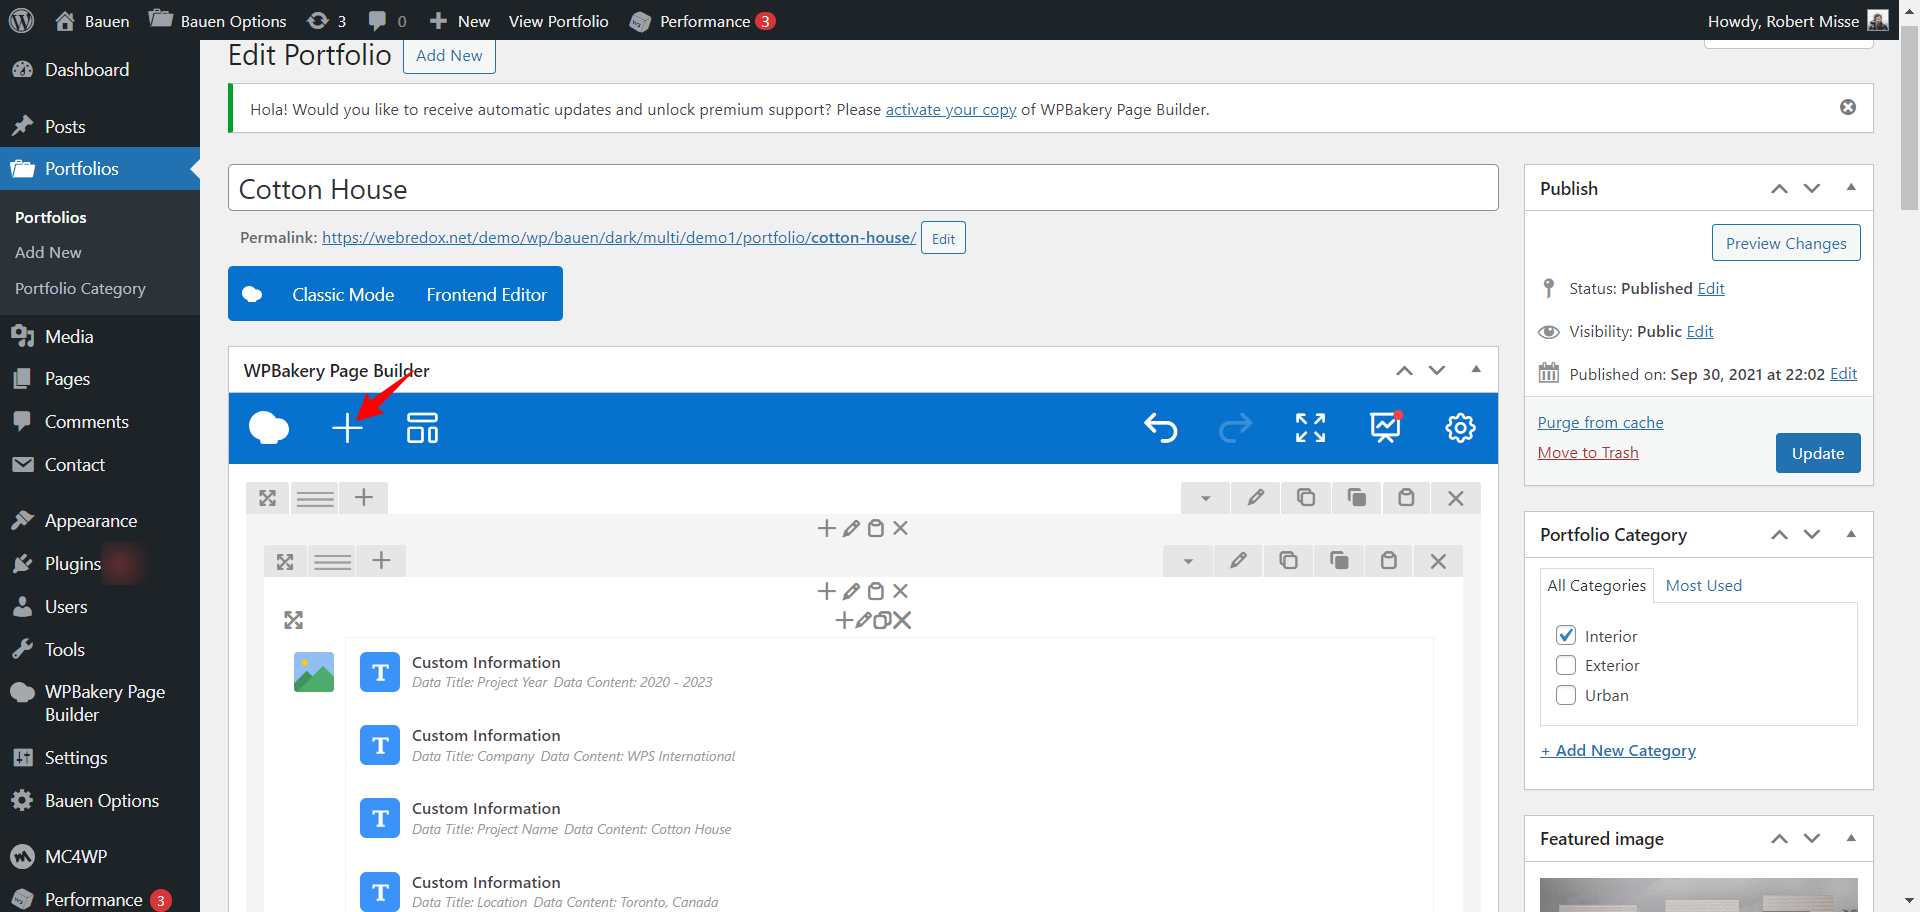Click the WPBakery cloud logo in the builder toolbar
Image resolution: width=1920 pixels, height=912 pixels.
269,428
